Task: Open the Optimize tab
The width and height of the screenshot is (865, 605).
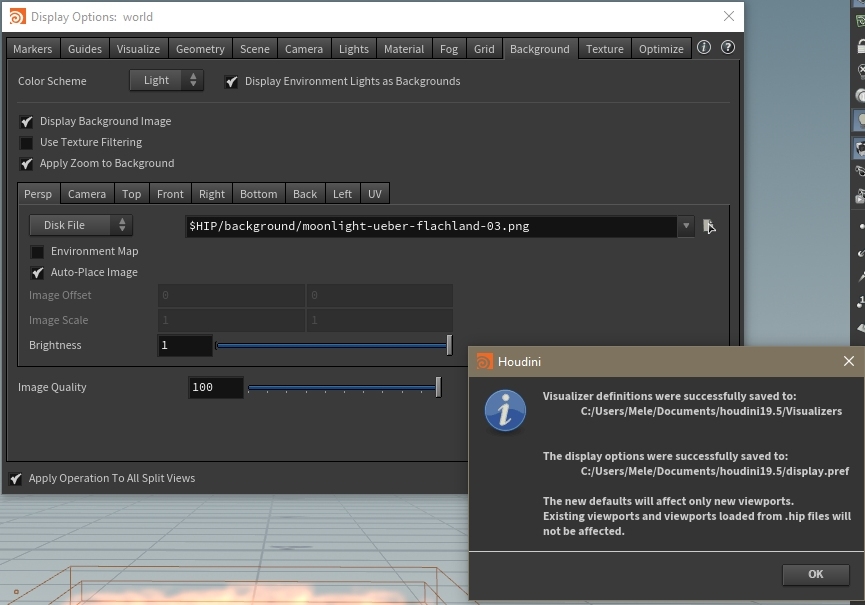Action: [x=661, y=49]
